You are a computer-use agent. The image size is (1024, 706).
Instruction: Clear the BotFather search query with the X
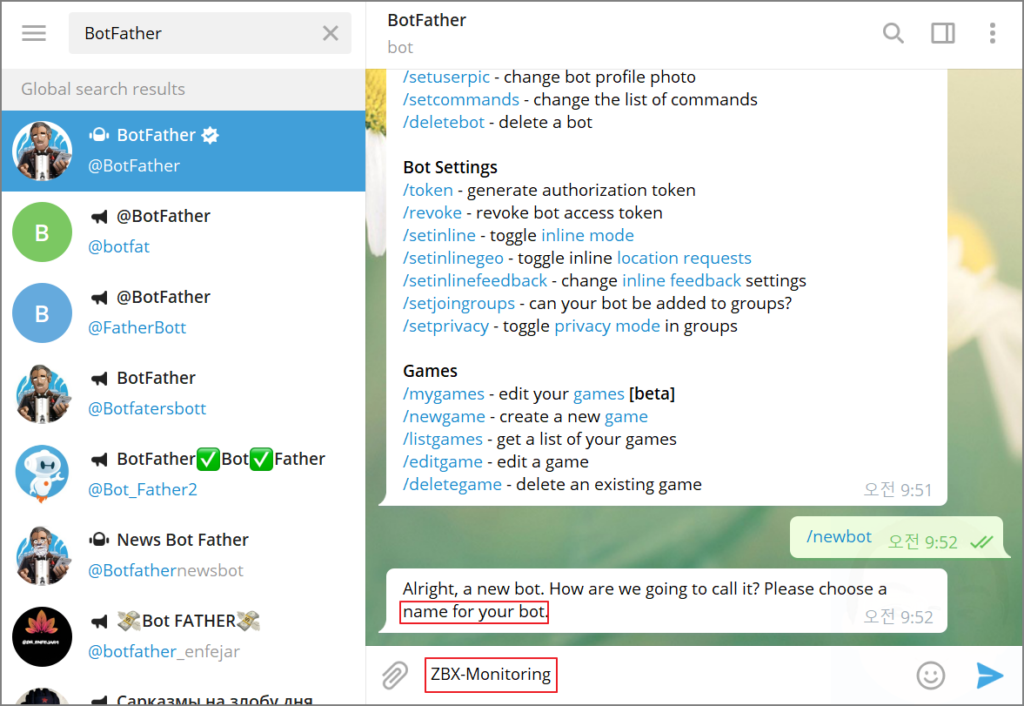tap(330, 32)
